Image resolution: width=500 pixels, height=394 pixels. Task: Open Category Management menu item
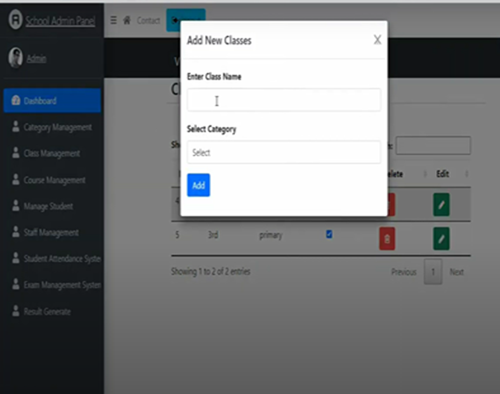[x=52, y=127]
